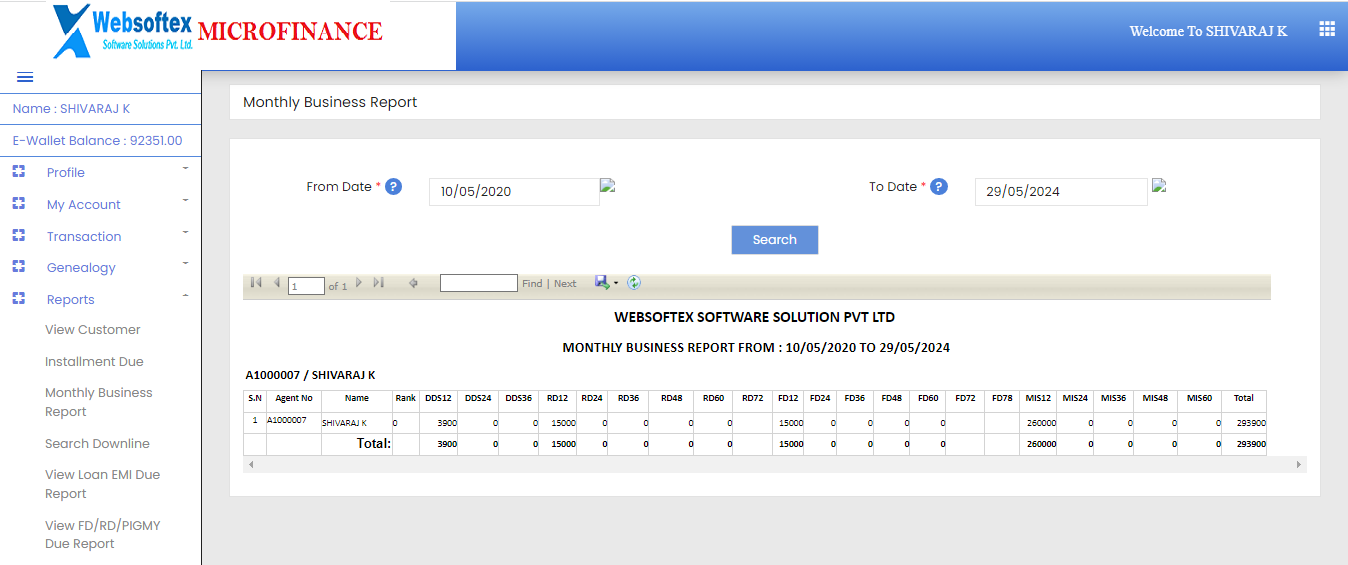The width and height of the screenshot is (1348, 565).
Task: Click E-Wallet Balance : 92351.00
Action: (98, 141)
